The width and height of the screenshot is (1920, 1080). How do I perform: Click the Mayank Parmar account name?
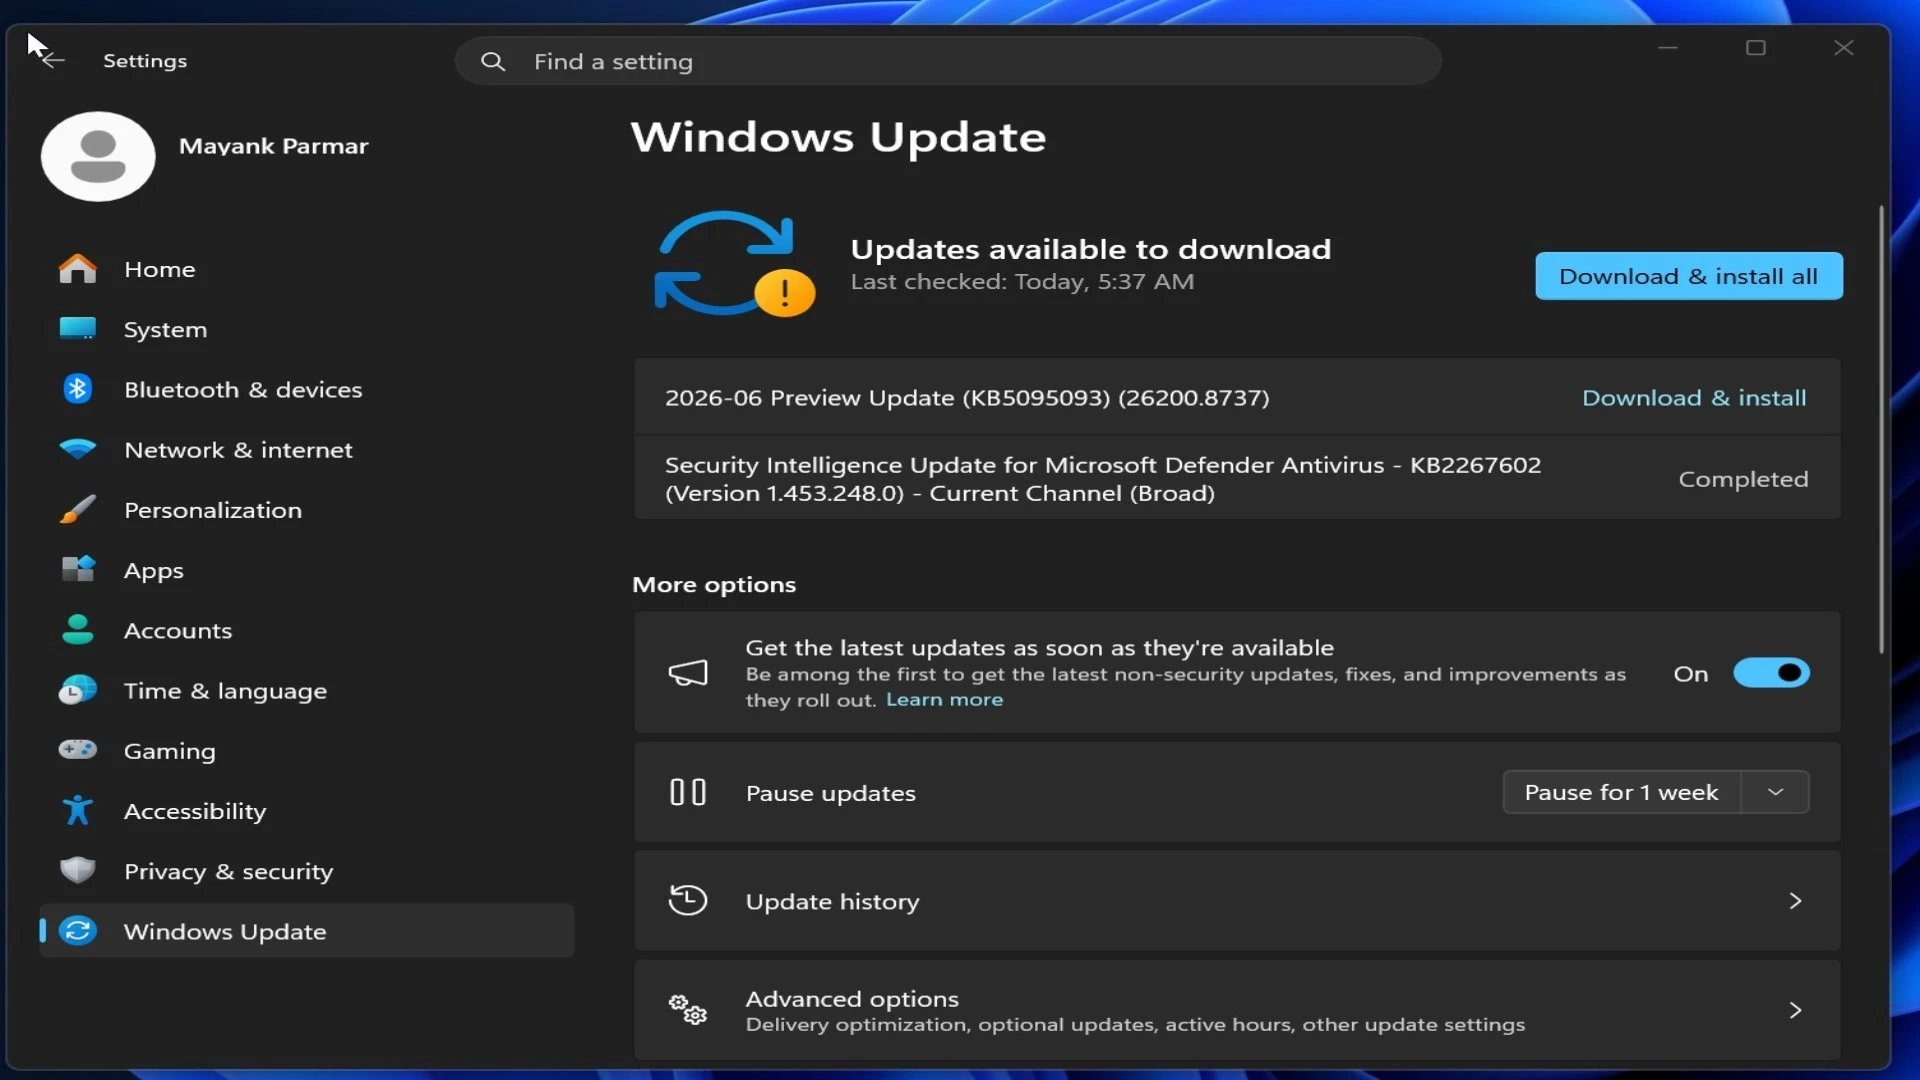click(x=273, y=145)
